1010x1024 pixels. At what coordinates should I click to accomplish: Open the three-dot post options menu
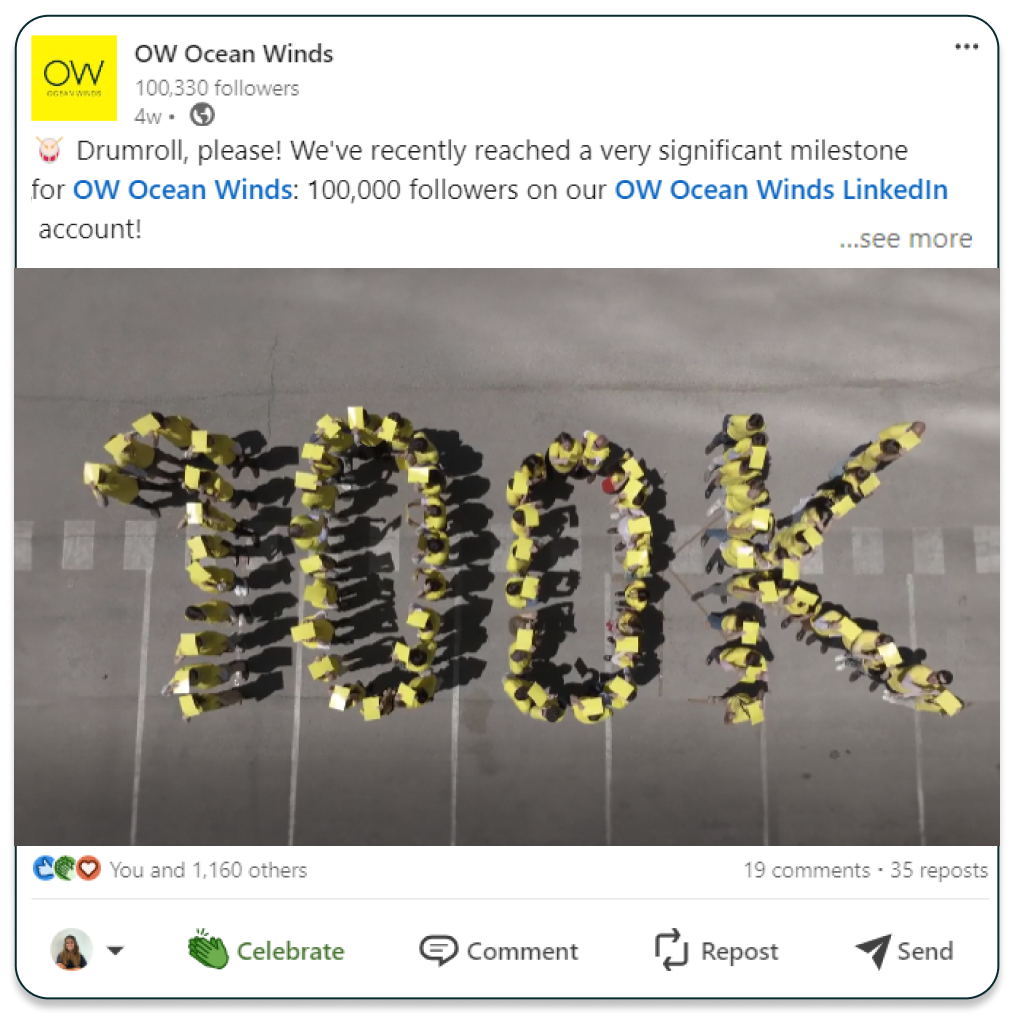tap(966, 46)
